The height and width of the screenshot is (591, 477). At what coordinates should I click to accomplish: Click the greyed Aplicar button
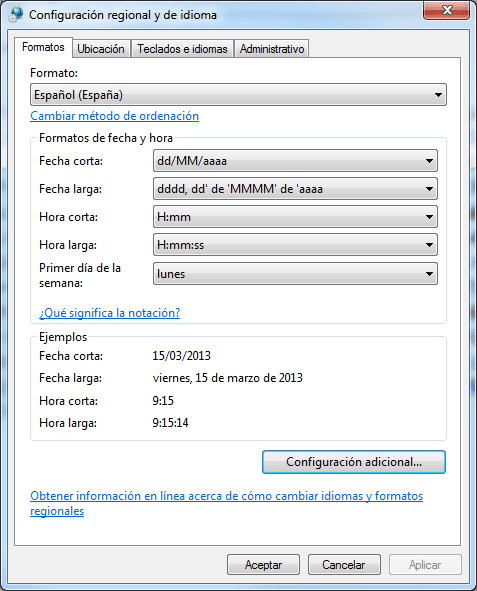[425, 565]
